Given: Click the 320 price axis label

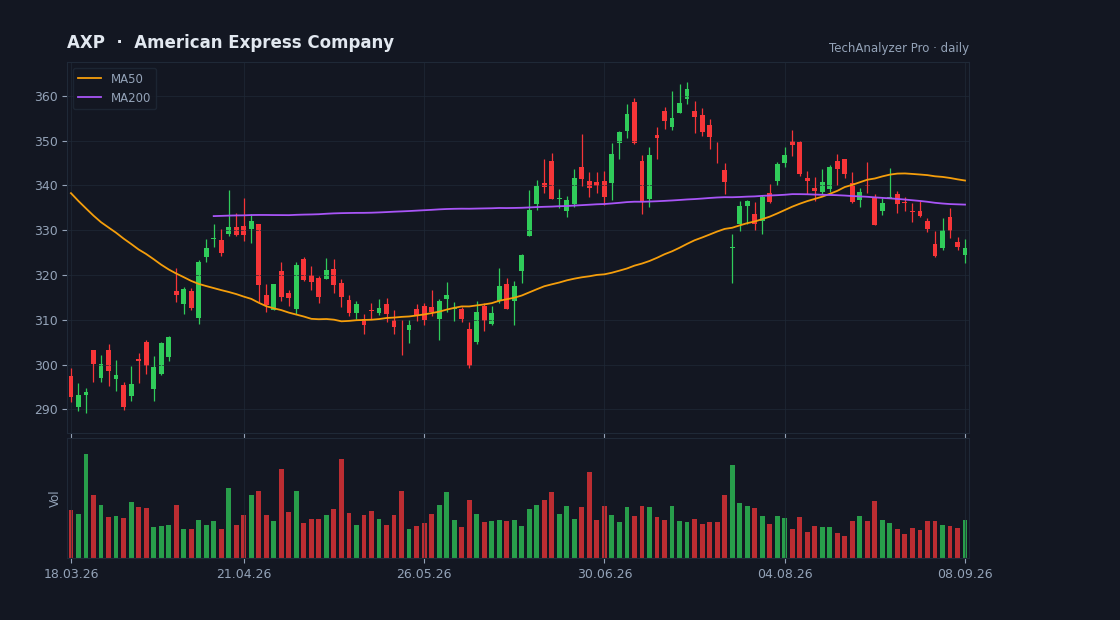Looking at the screenshot, I should click(x=46, y=276).
